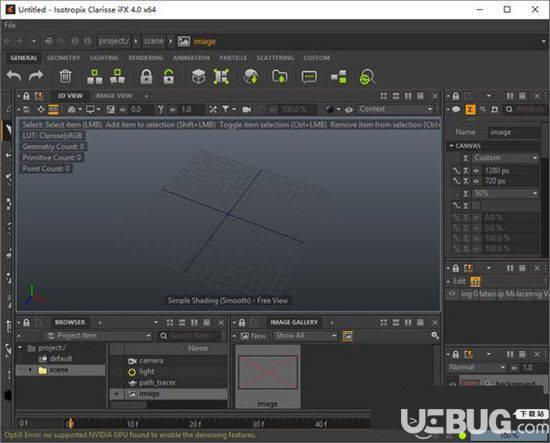Expand the scene folder in Browser tree

pos(30,370)
